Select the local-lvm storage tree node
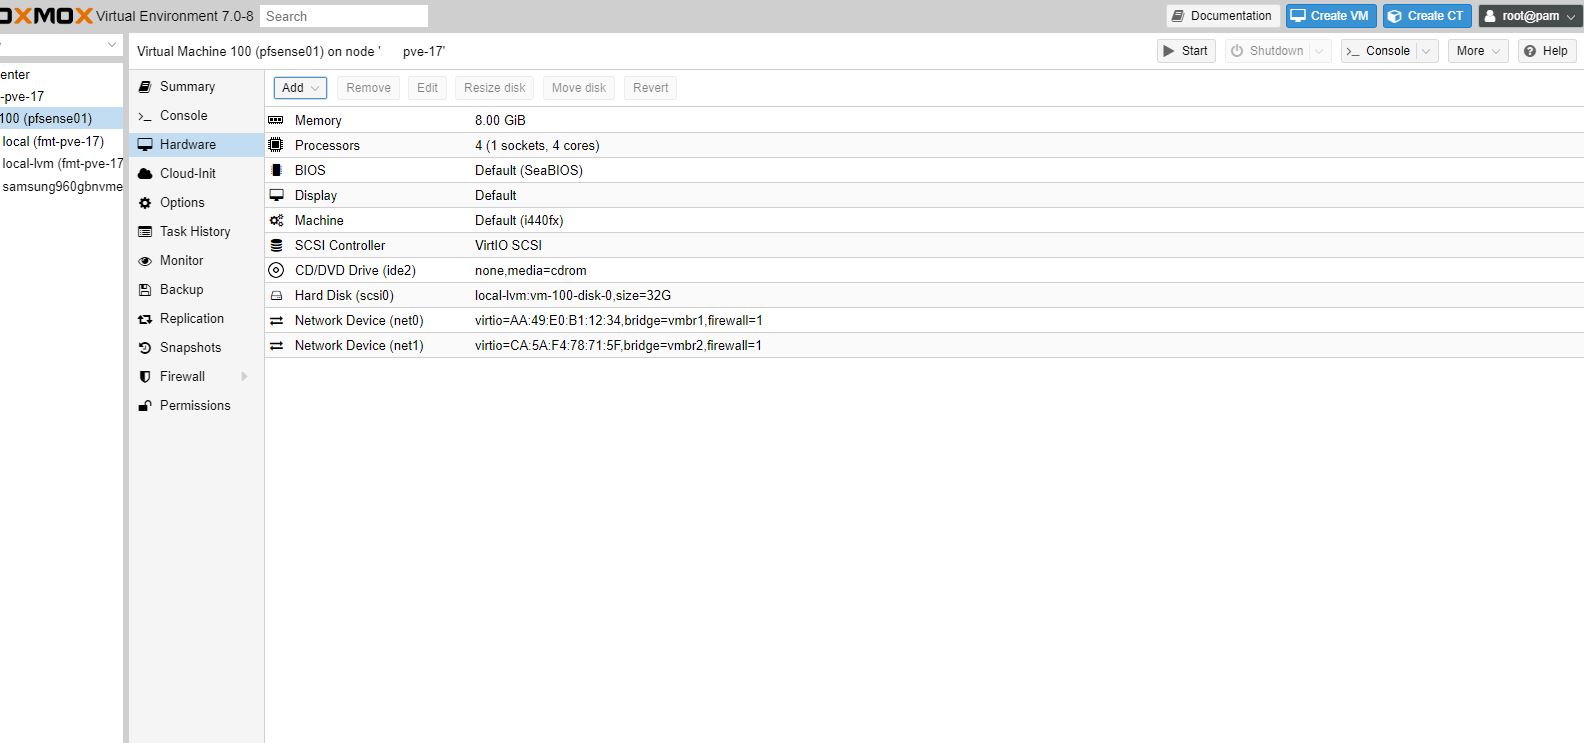This screenshot has height=743, width=1584. (x=61, y=164)
